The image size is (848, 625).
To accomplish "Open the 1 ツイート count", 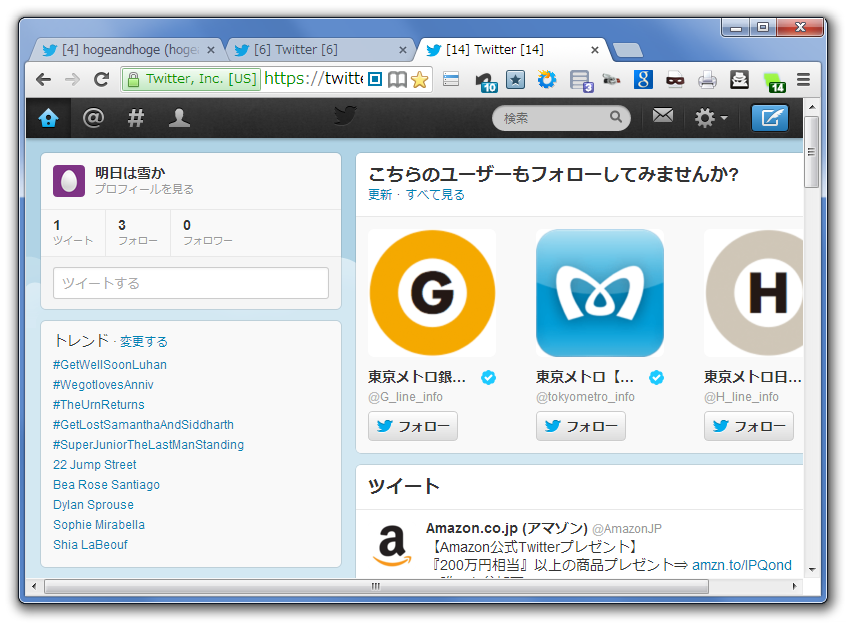I will pos(72,232).
